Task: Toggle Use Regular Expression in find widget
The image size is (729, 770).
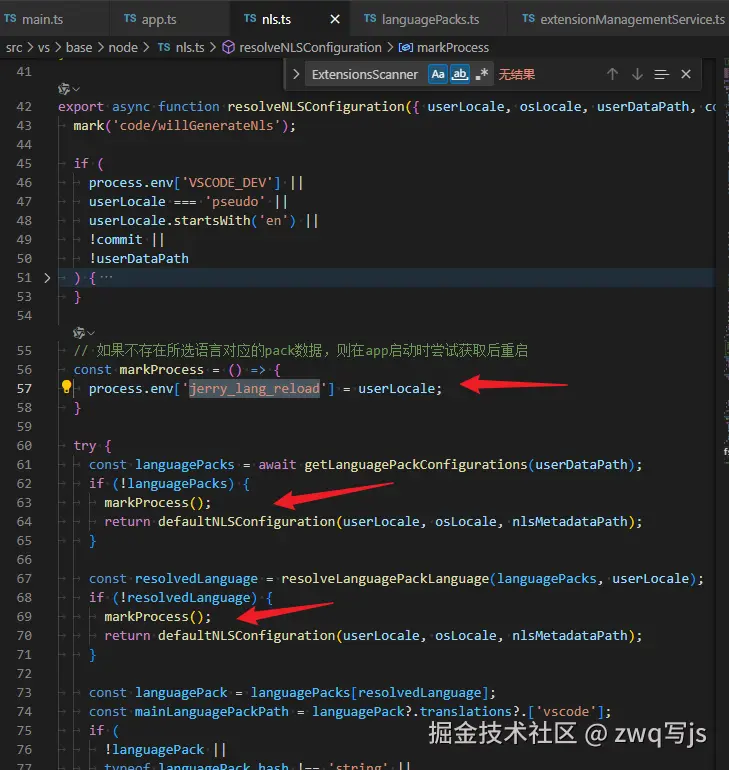Action: pos(482,74)
